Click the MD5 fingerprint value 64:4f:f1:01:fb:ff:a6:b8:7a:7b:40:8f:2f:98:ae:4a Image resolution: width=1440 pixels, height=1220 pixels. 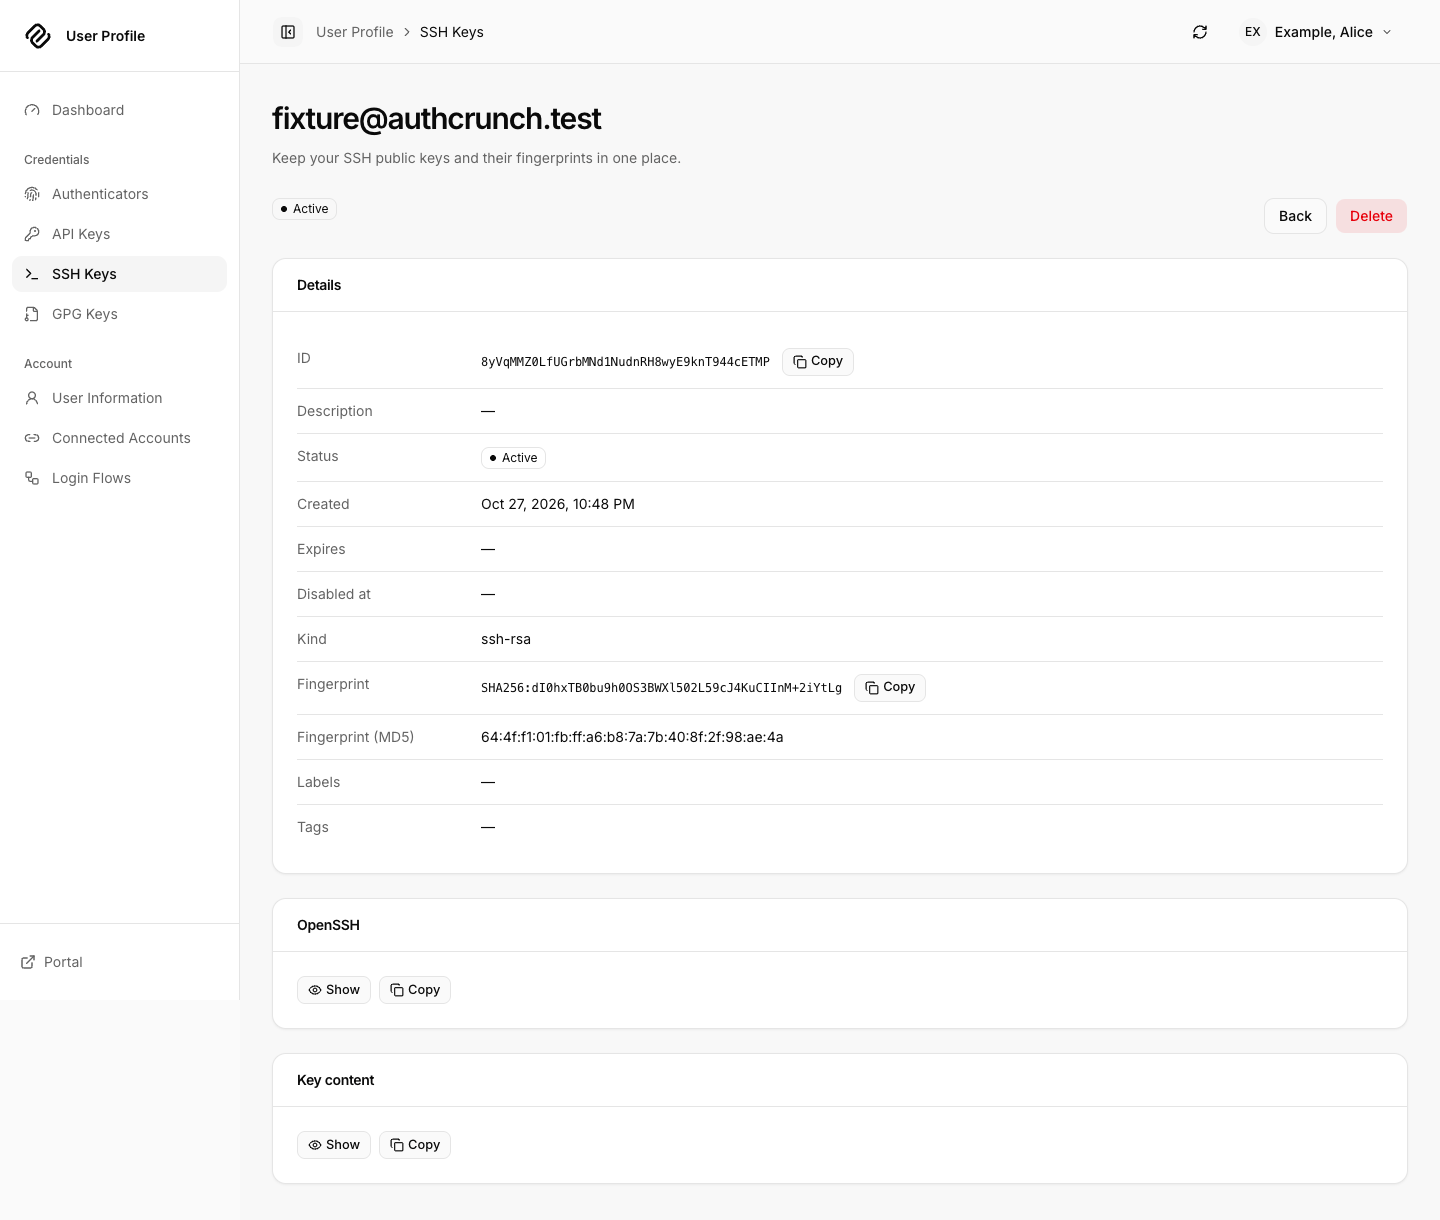(x=632, y=737)
